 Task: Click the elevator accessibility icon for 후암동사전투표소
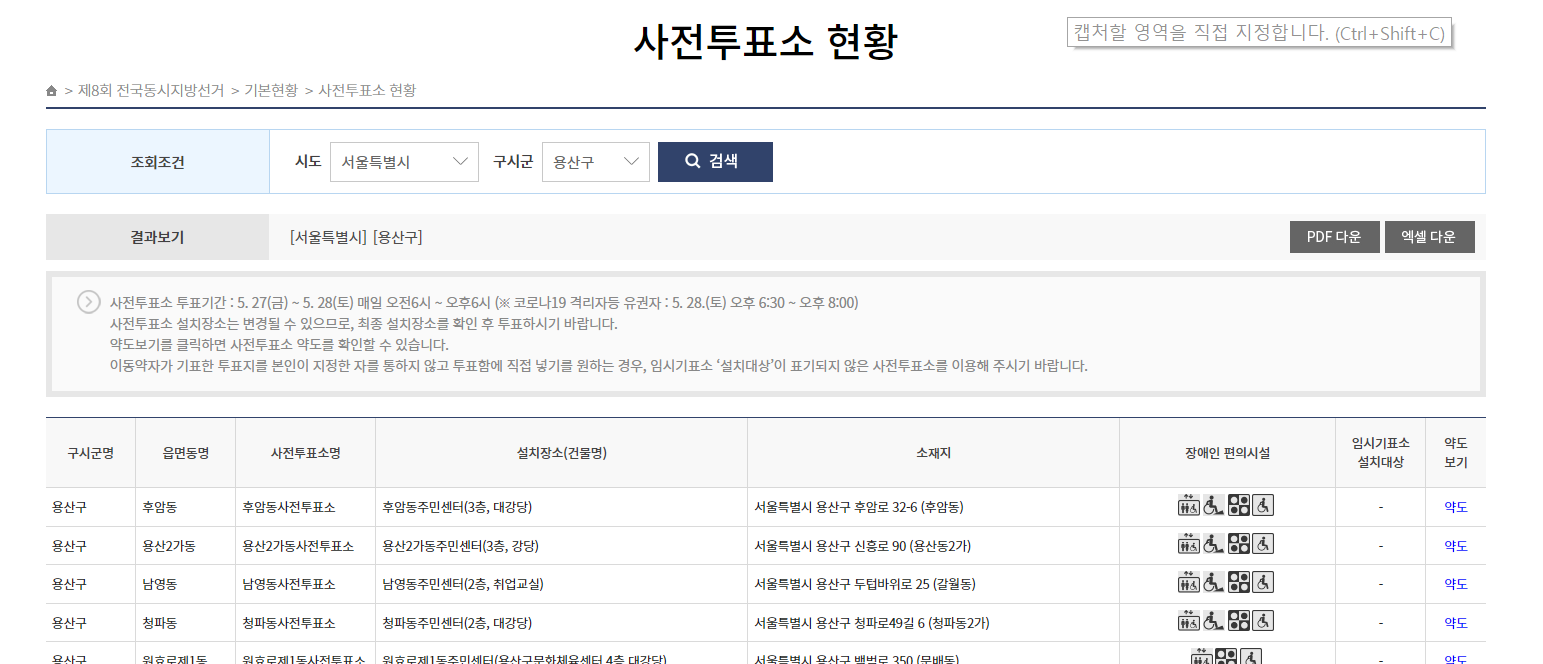coord(1187,505)
